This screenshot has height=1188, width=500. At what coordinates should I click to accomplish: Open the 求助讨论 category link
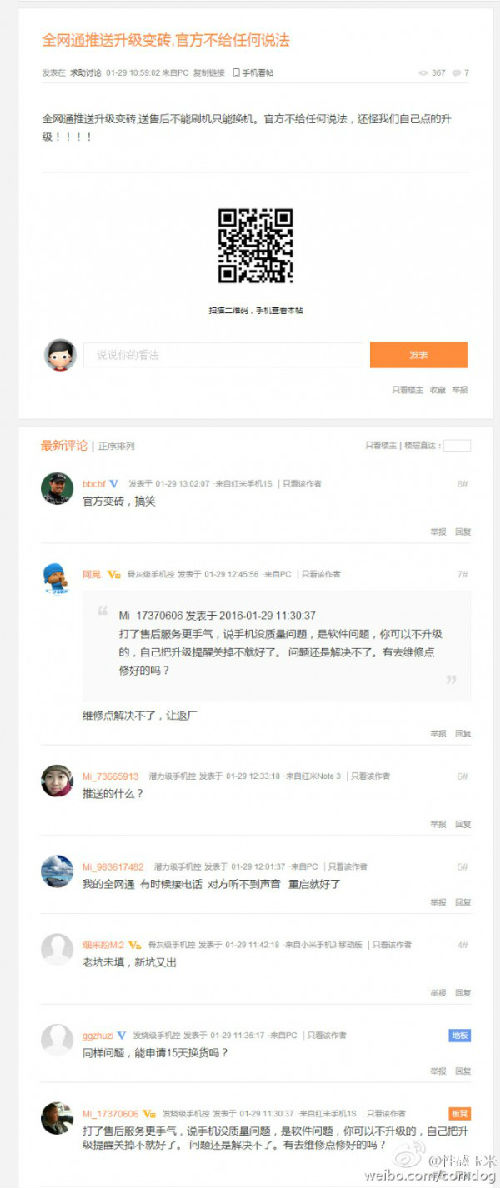[86, 73]
